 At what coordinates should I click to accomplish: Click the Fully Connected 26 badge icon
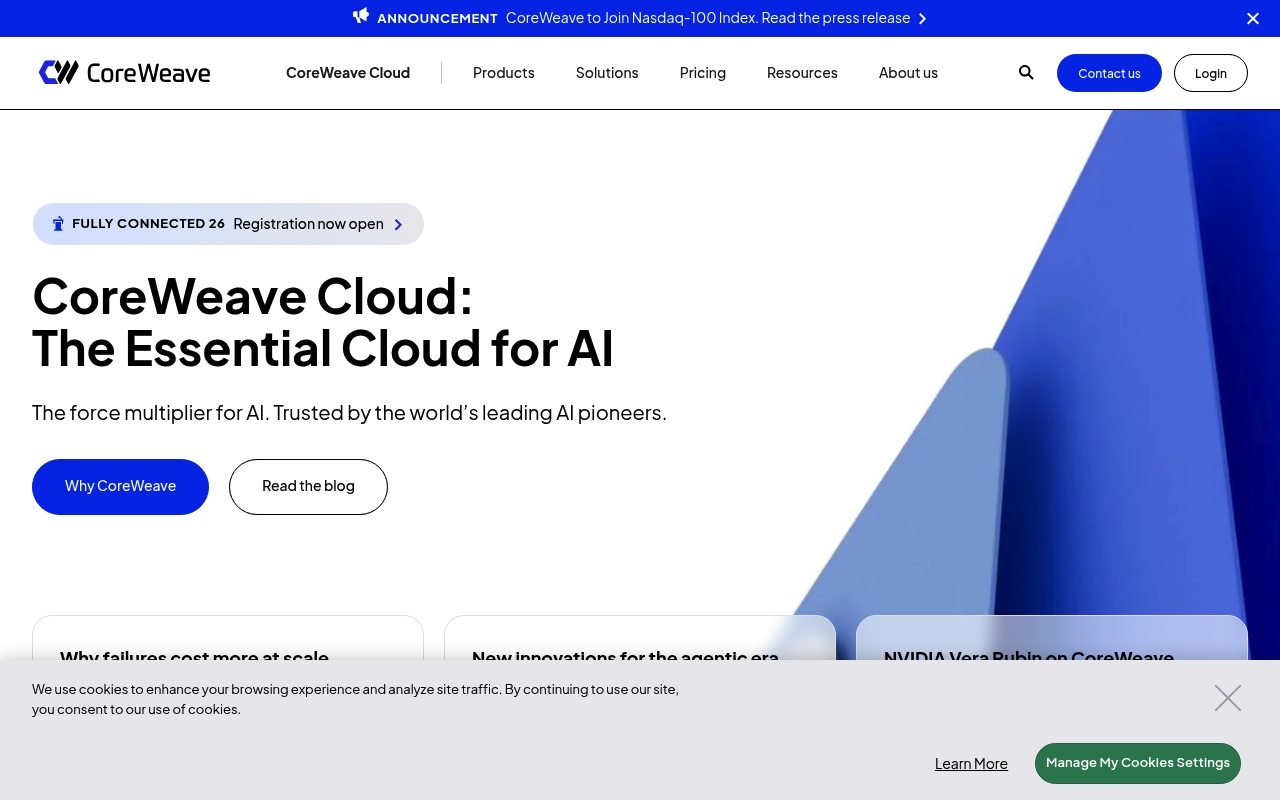[58, 224]
